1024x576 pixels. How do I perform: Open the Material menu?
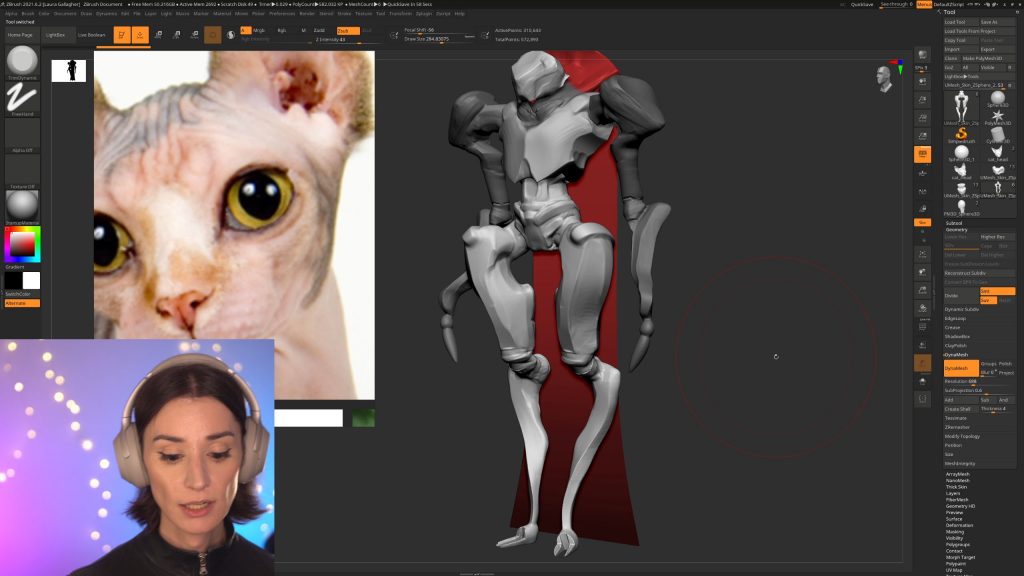(x=222, y=13)
